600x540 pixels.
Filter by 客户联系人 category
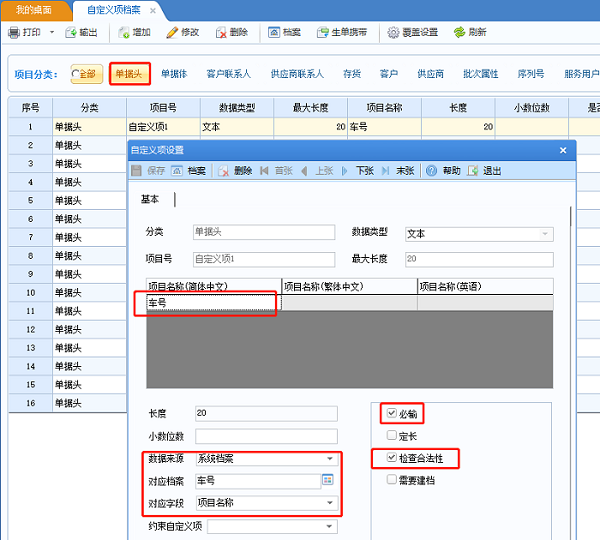228,74
